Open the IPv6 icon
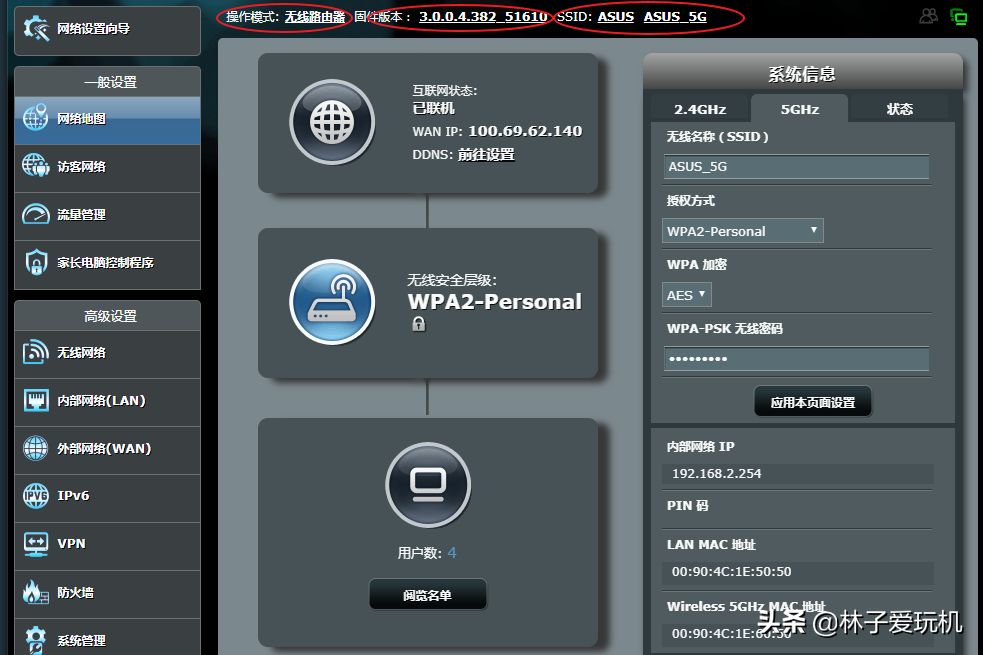Image resolution: width=983 pixels, height=655 pixels. pyautogui.click(x=36, y=496)
